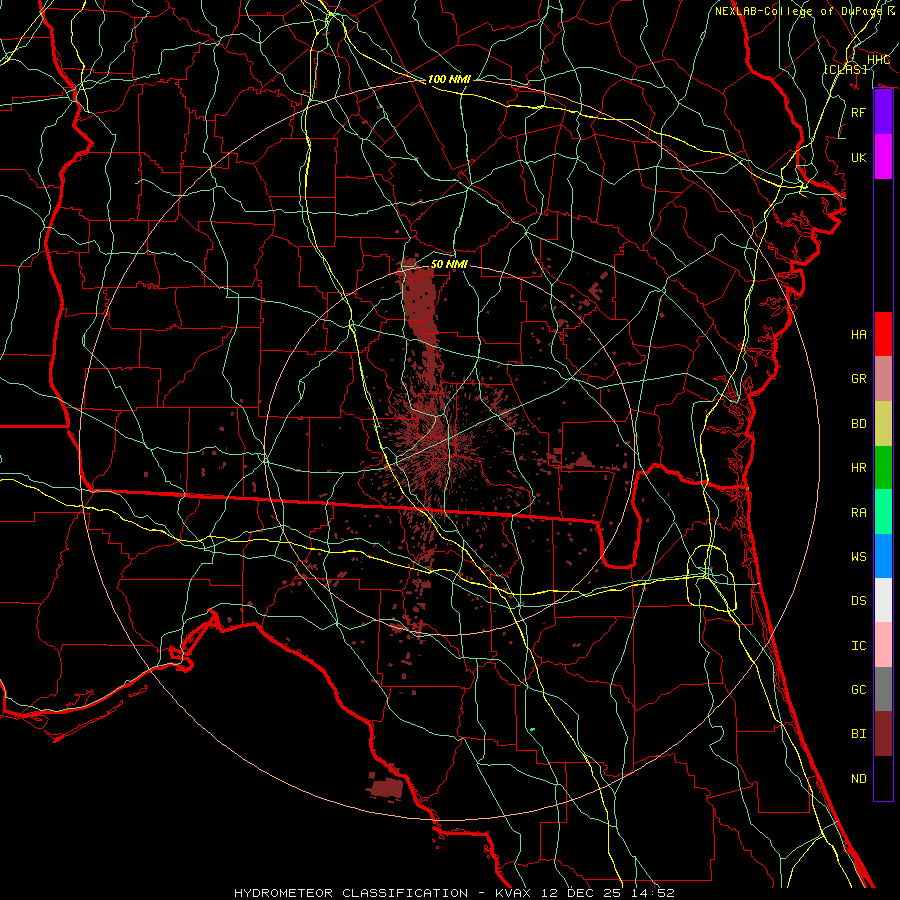Click the dusty pink GR legend swatch
Screen dimensions: 900x900
(x=883, y=378)
